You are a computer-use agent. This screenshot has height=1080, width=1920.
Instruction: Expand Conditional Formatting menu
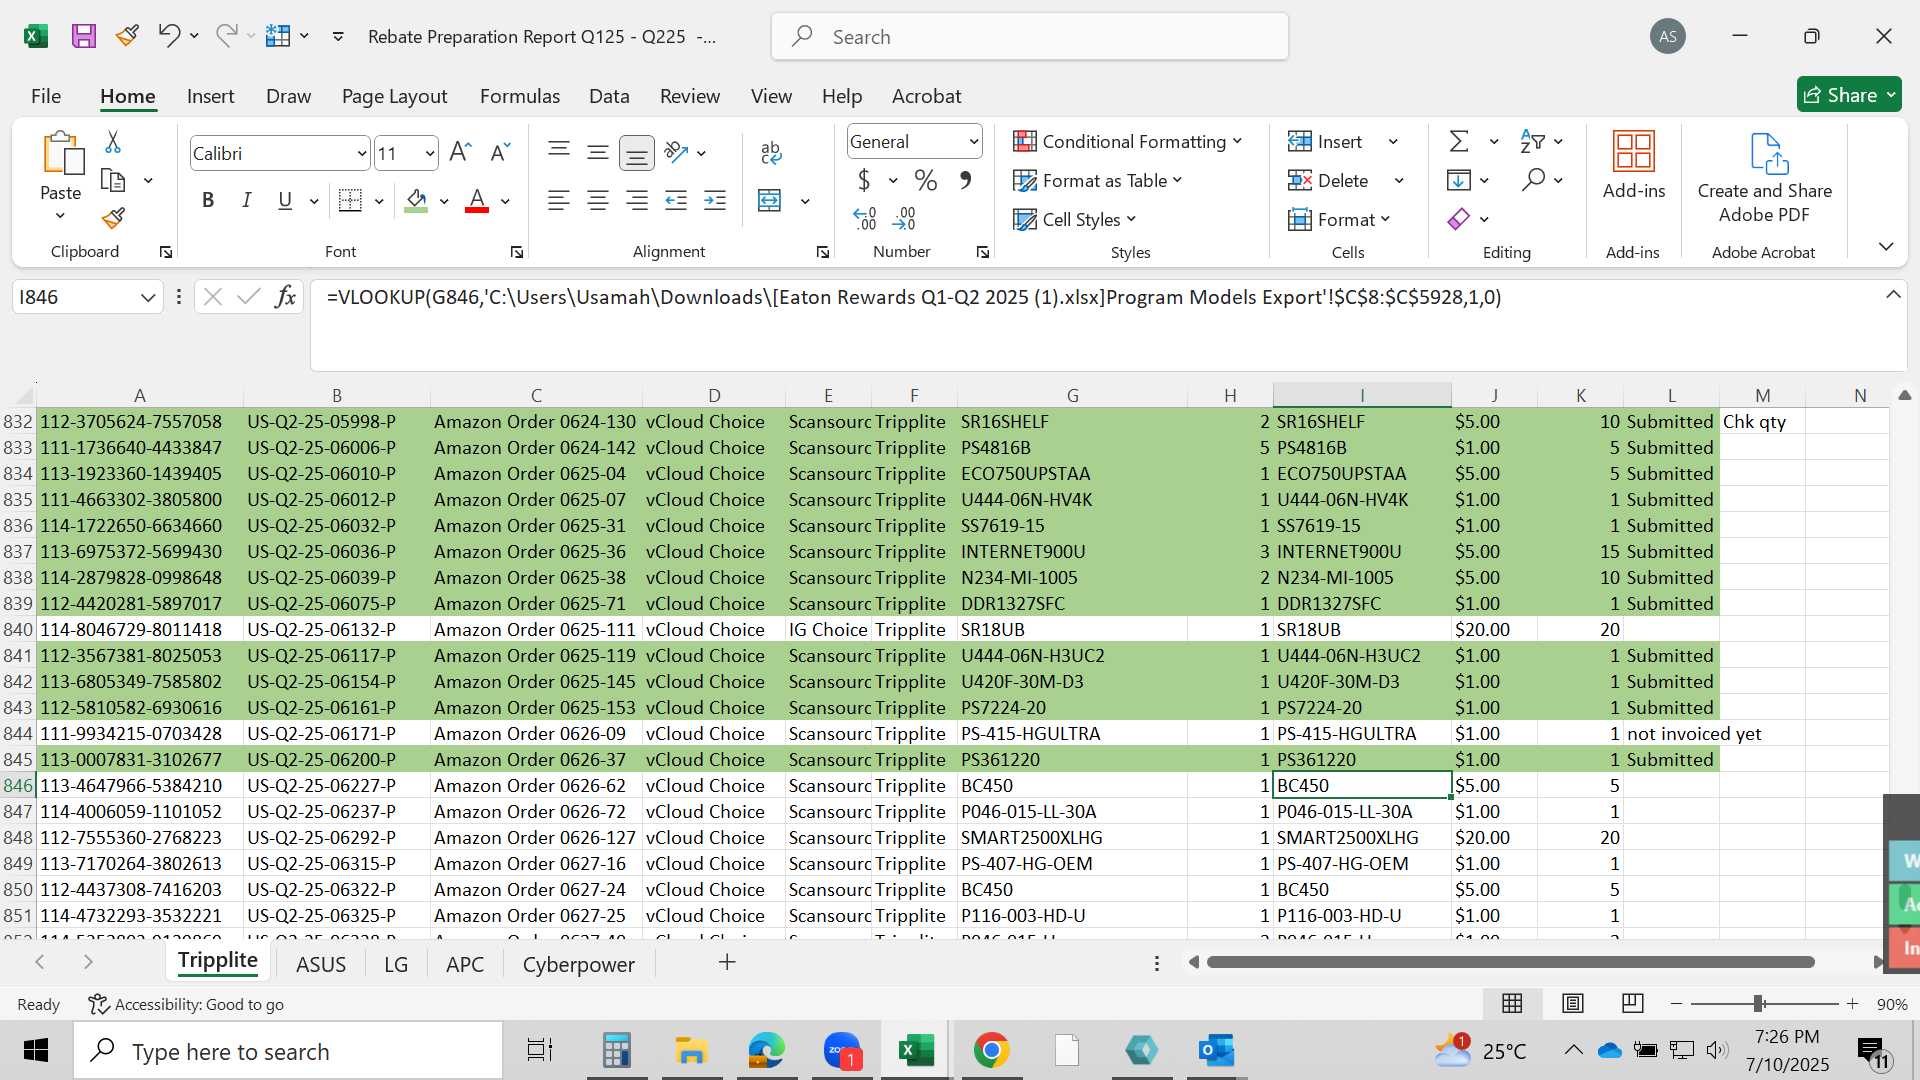pos(1127,142)
